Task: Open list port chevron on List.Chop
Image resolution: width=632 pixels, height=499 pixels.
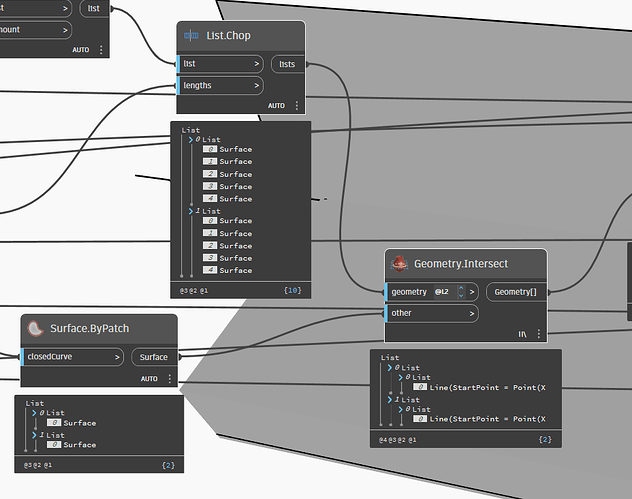Action: click(256, 64)
